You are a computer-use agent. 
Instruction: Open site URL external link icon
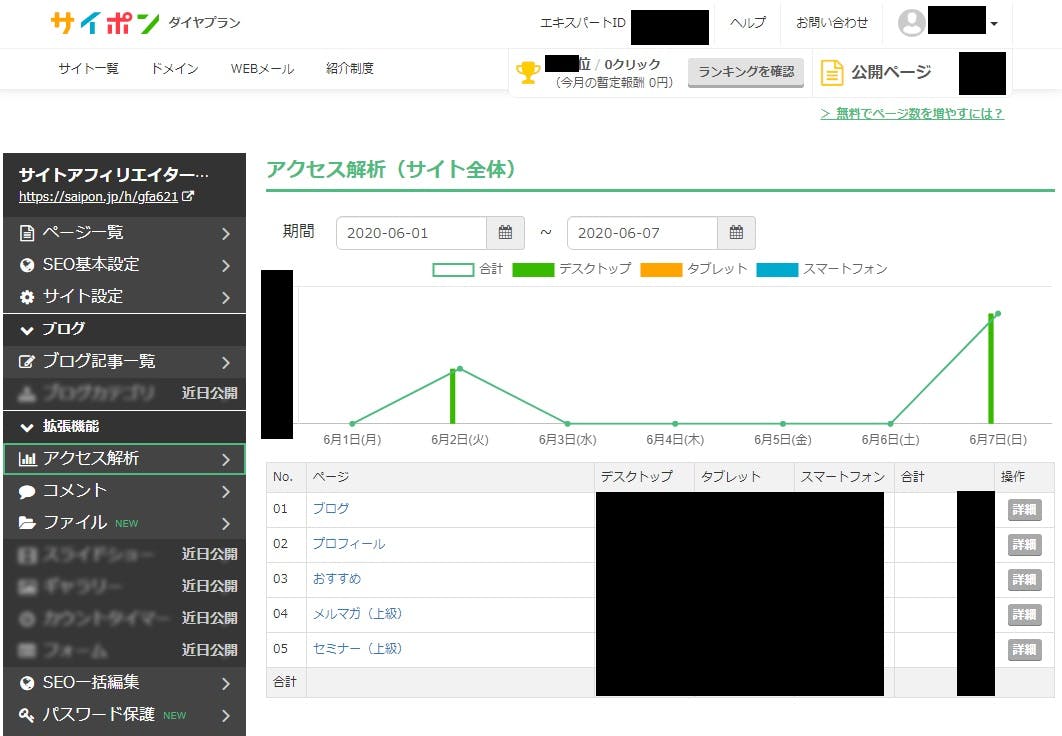coord(188,197)
